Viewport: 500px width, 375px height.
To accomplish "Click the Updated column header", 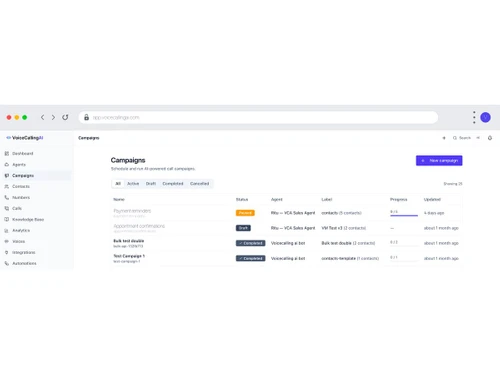I will click(x=432, y=199).
